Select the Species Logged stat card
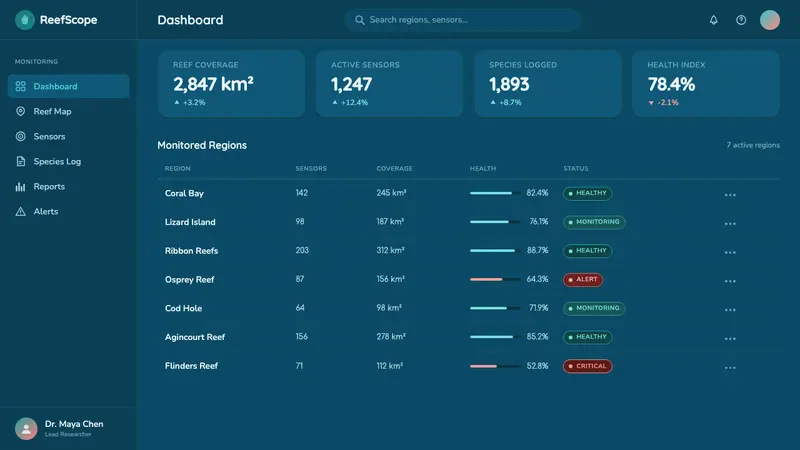This screenshot has height=450, width=800. pos(548,84)
